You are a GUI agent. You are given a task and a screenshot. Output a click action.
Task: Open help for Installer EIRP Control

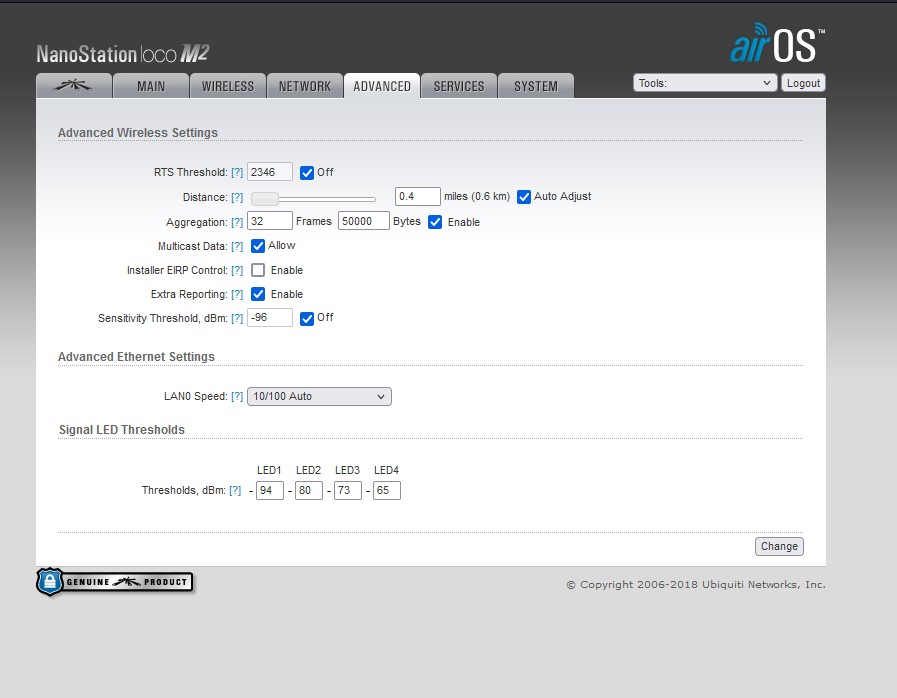click(x=237, y=271)
